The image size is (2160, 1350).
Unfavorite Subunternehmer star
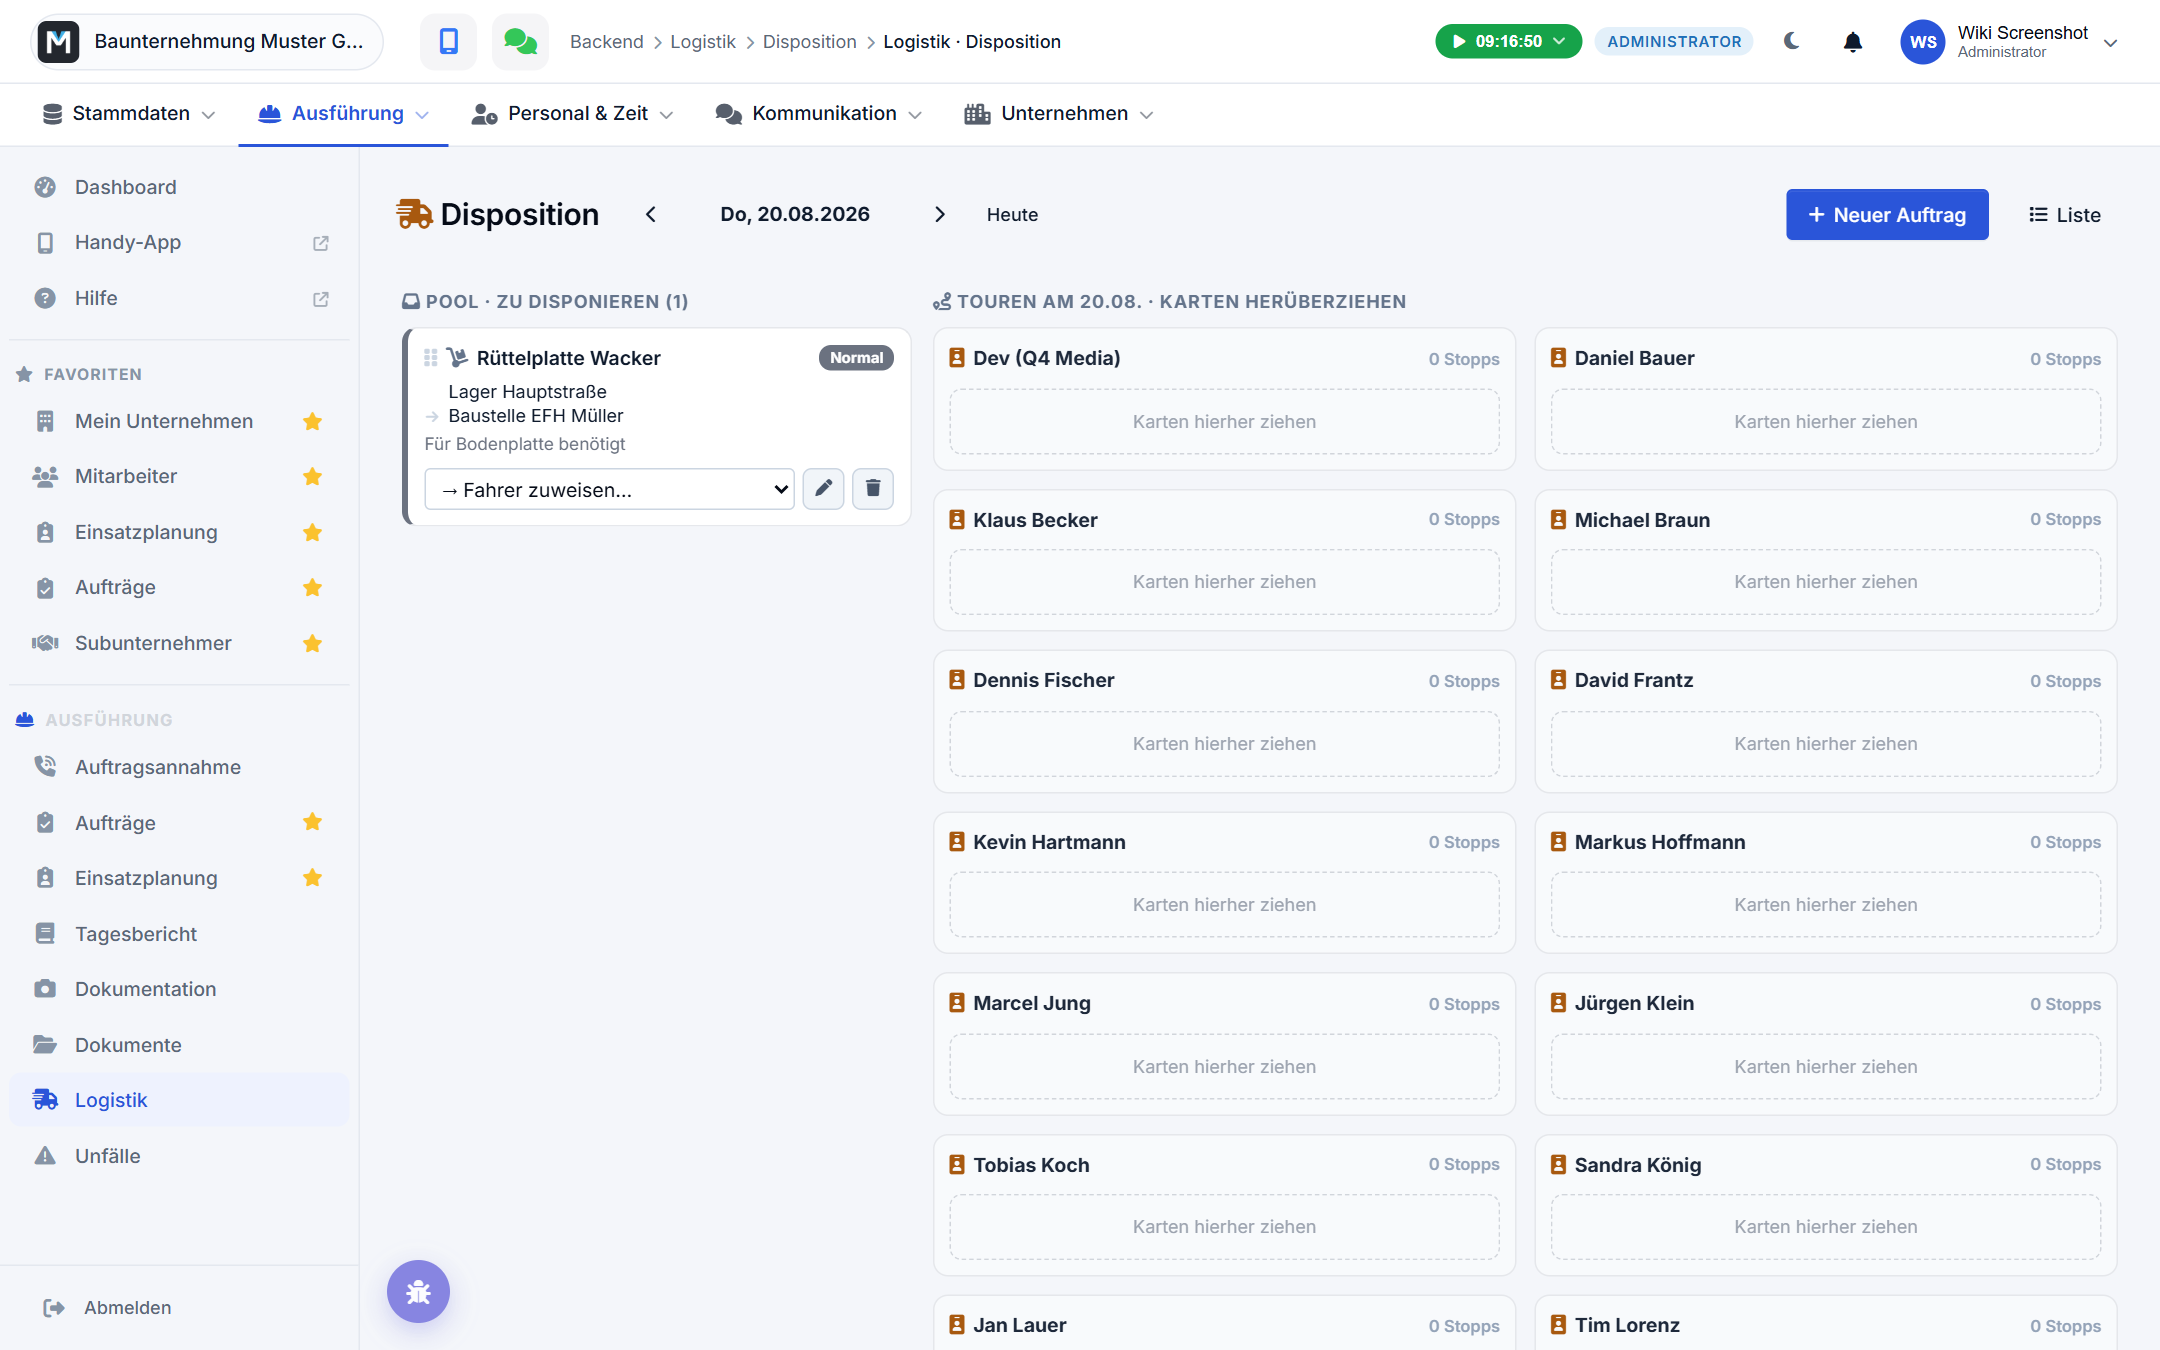(x=313, y=643)
